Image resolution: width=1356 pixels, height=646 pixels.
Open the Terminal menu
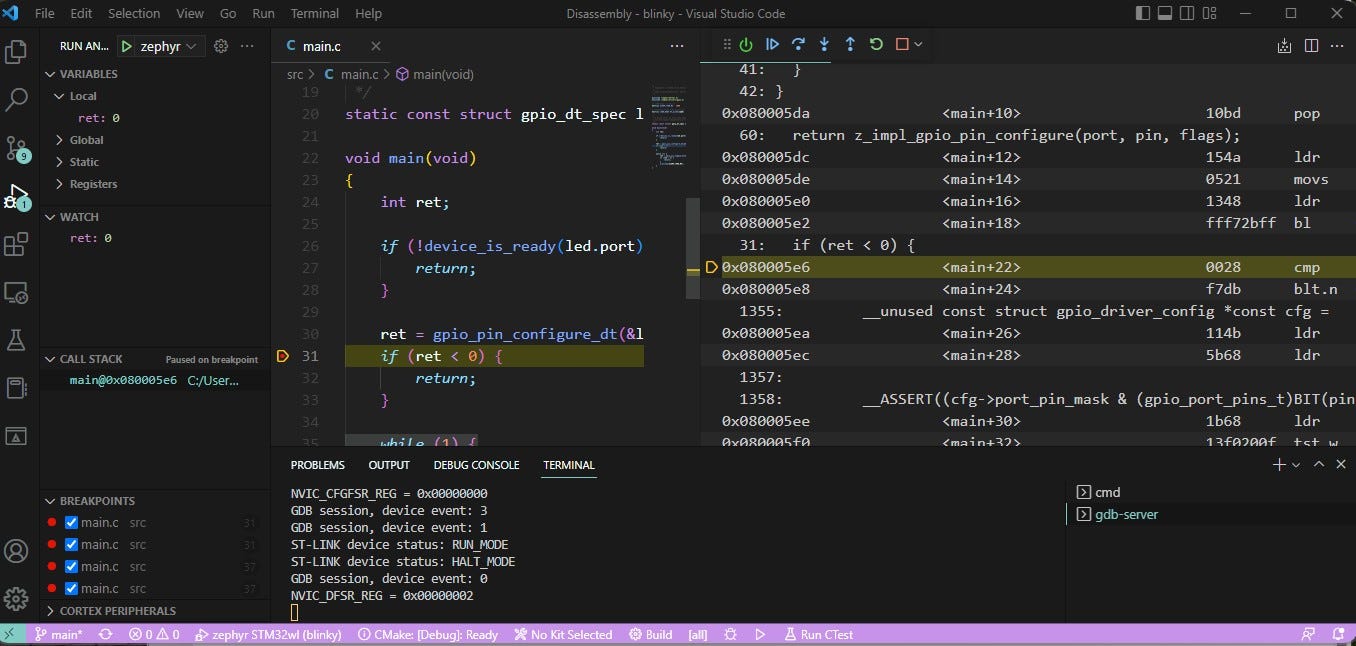[314, 14]
